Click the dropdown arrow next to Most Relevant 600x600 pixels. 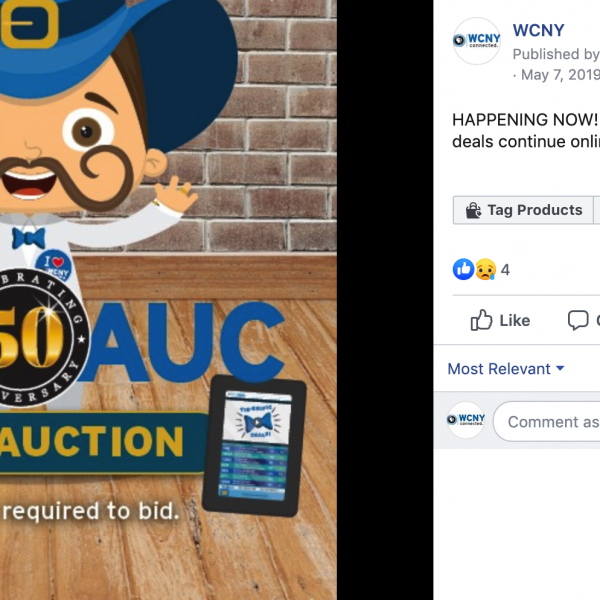point(560,368)
